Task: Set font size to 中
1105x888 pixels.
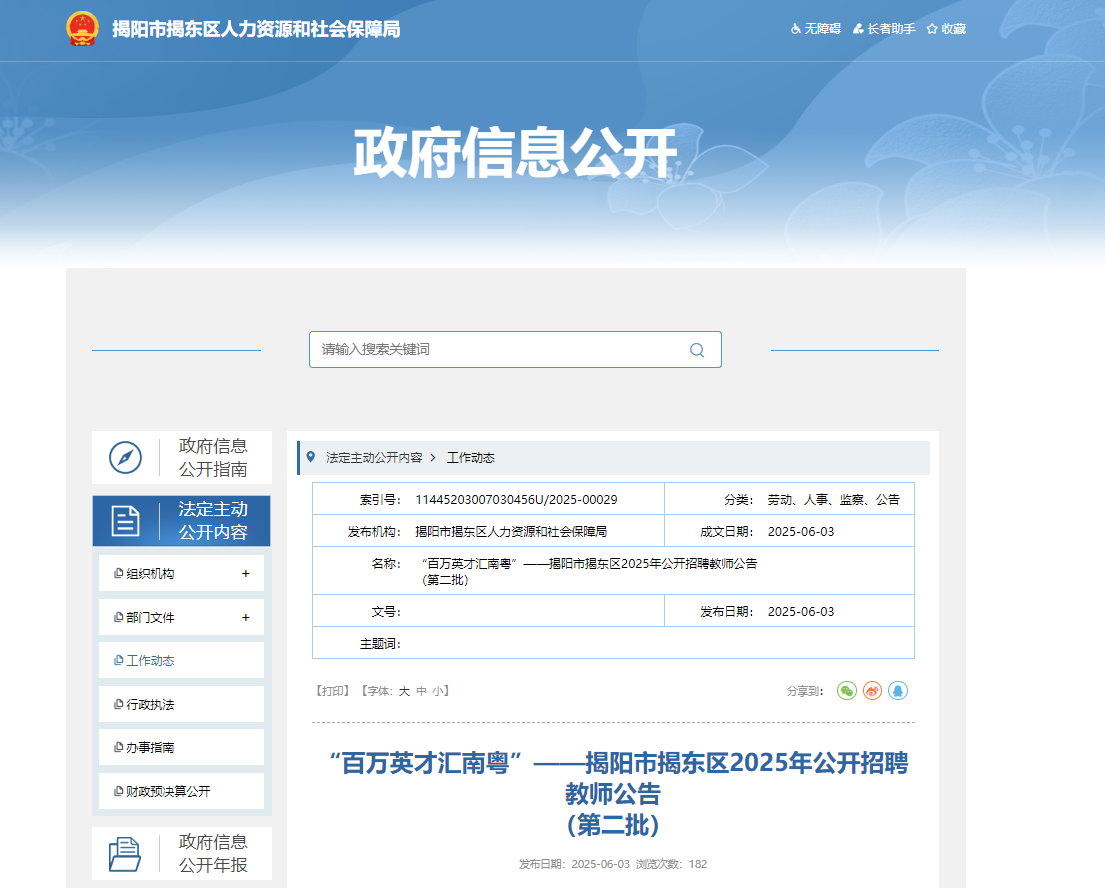Action: 421,691
